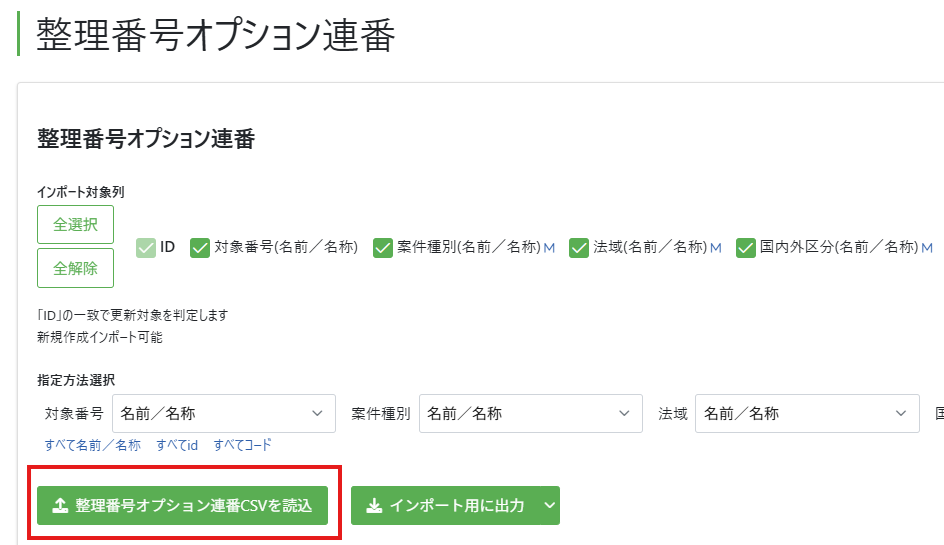The height and width of the screenshot is (545, 944).
Task: Click M marker beside 案件種別 checkbox label
Action: 549,248
